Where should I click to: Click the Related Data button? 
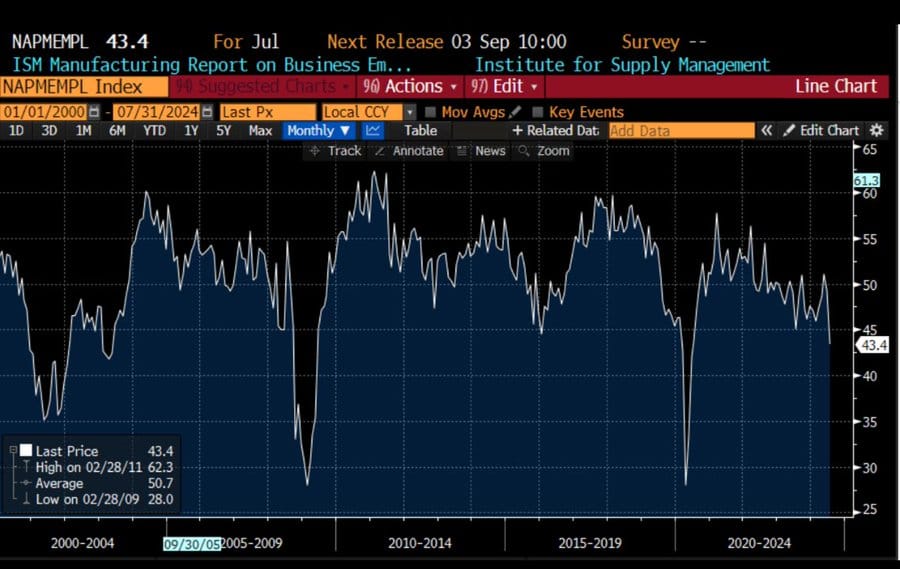(555, 130)
